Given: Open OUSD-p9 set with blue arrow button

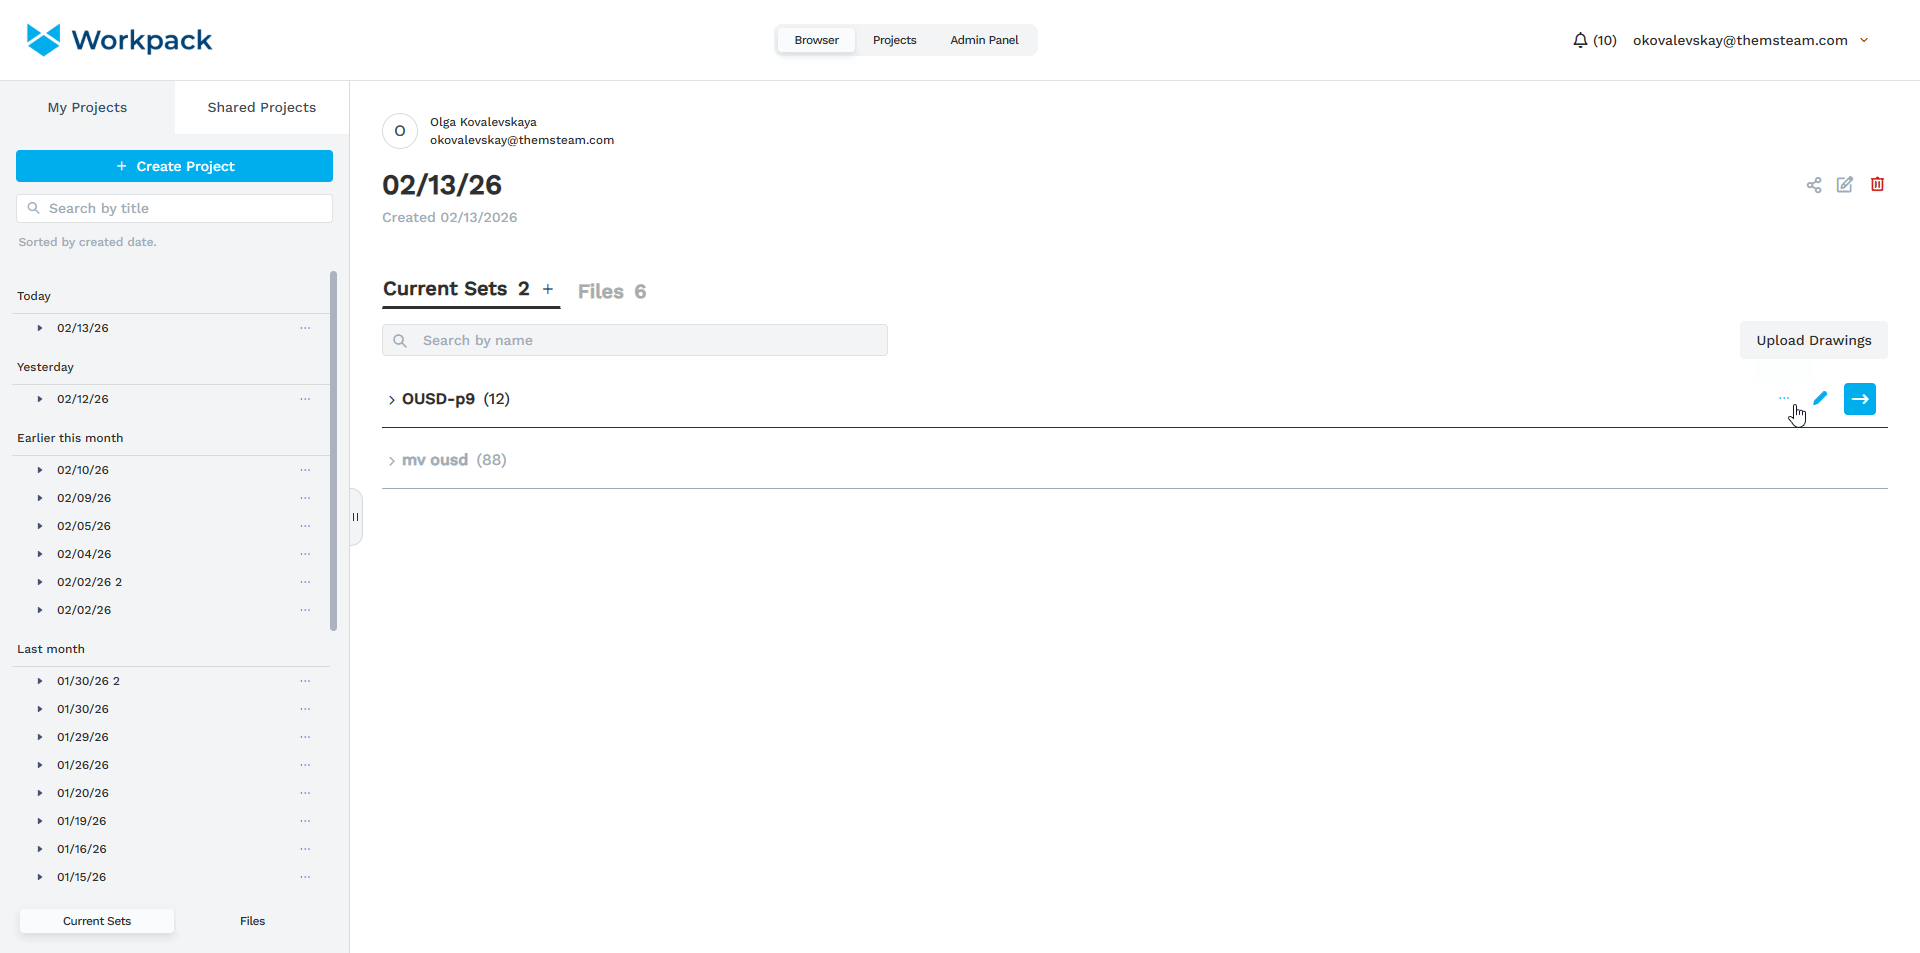Looking at the screenshot, I should [1859, 399].
